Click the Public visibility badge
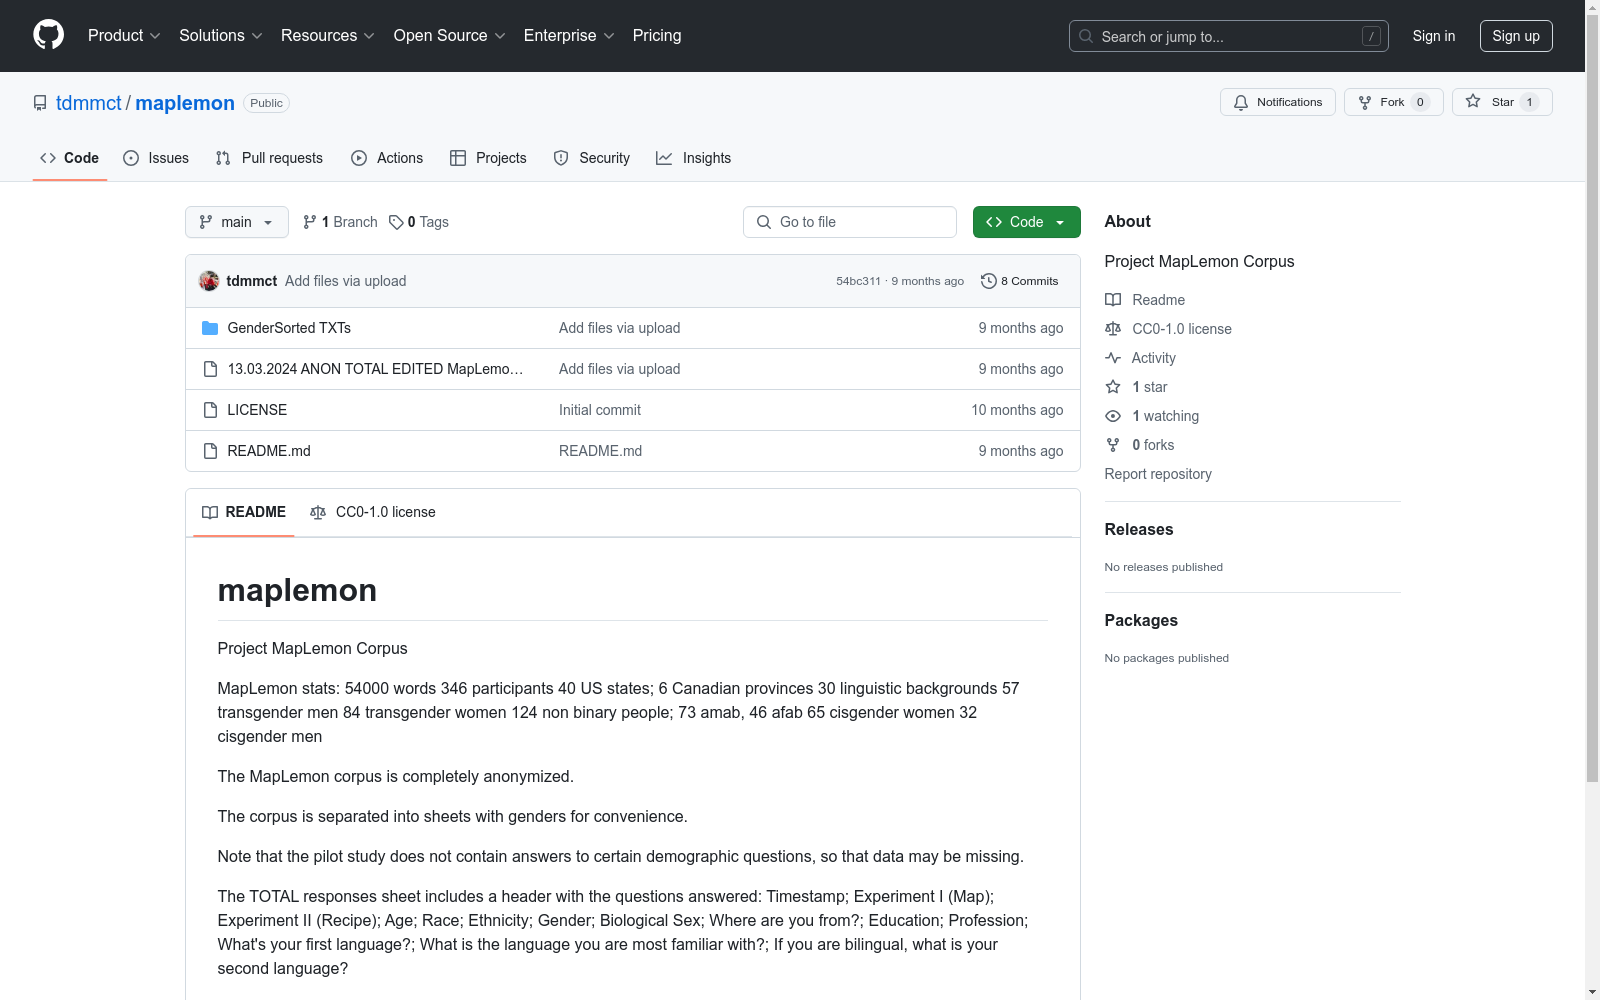 266,103
